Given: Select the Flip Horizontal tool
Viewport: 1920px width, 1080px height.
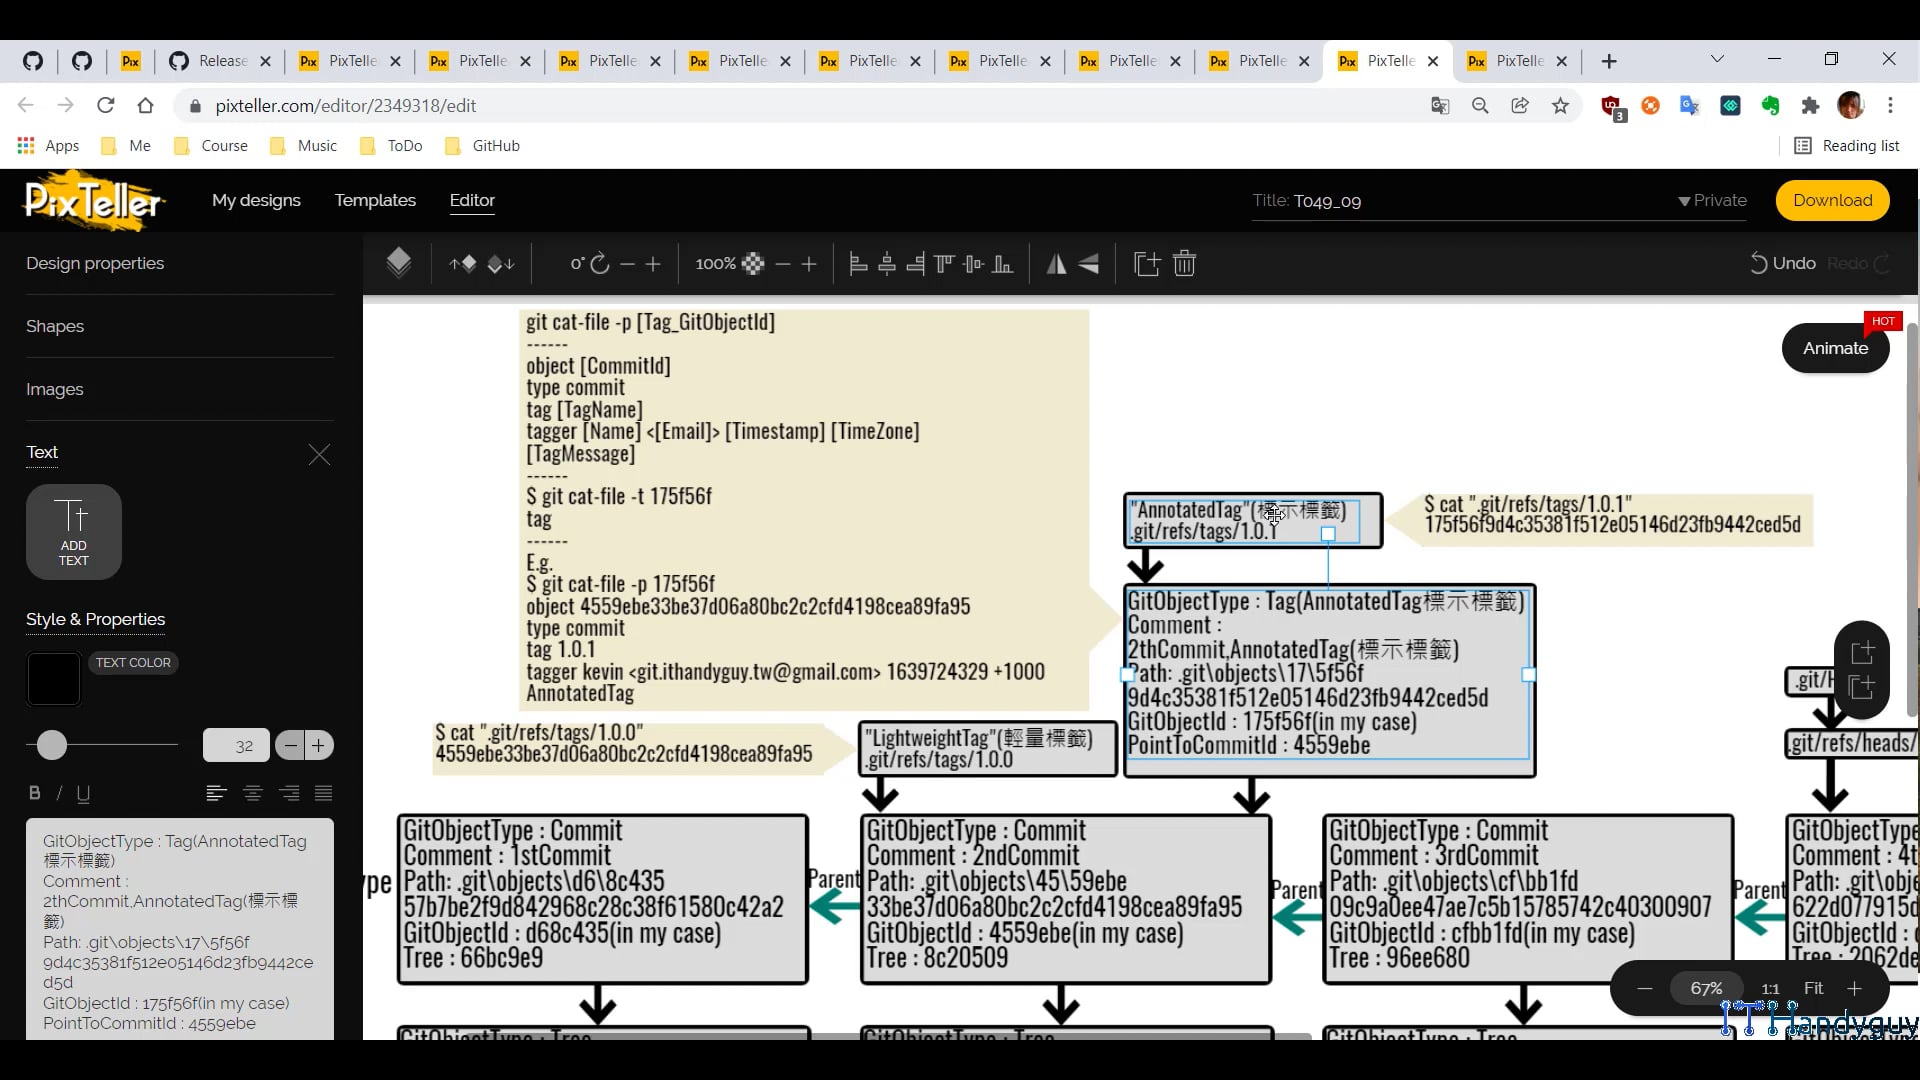Looking at the screenshot, I should 1059,263.
